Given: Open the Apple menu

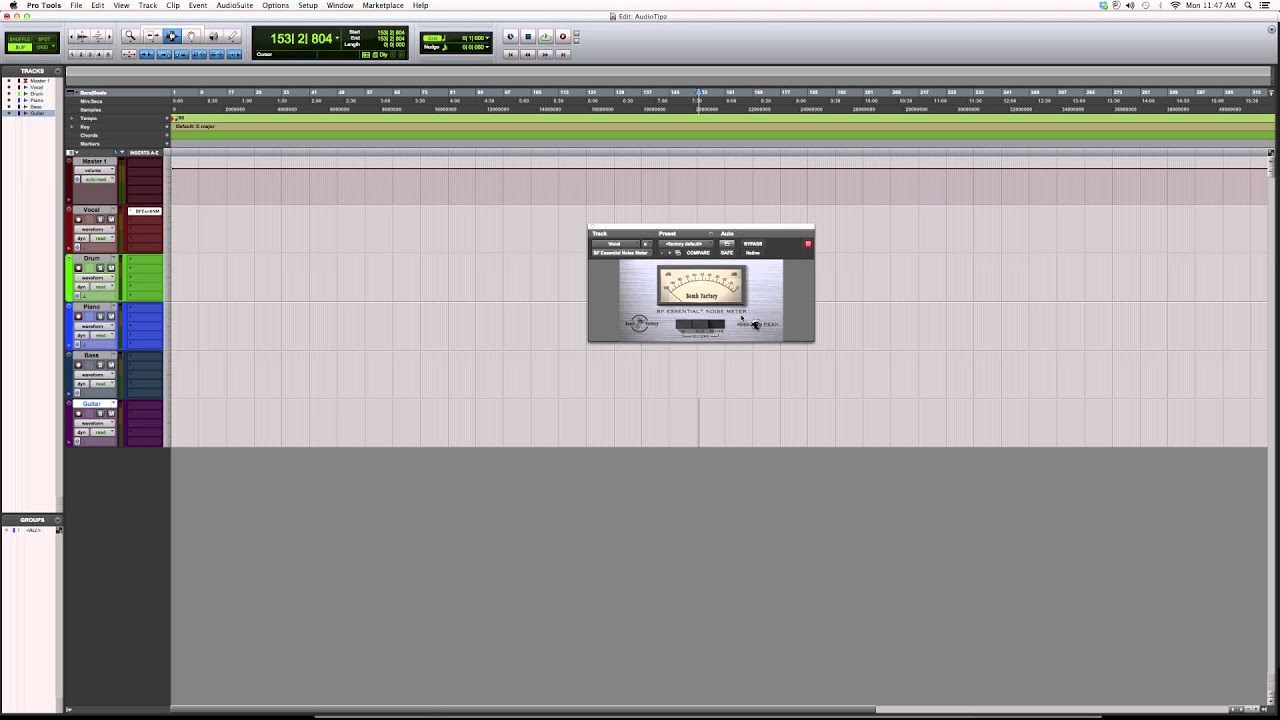Looking at the screenshot, I should 13,5.
